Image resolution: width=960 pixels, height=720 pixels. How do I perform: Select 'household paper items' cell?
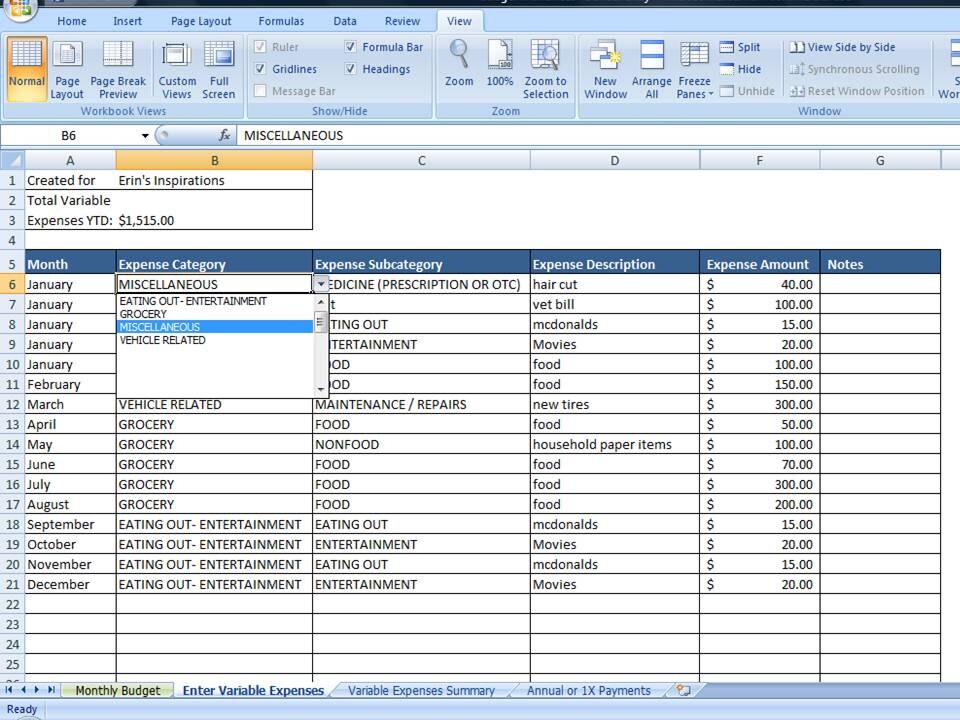pyautogui.click(x=615, y=444)
